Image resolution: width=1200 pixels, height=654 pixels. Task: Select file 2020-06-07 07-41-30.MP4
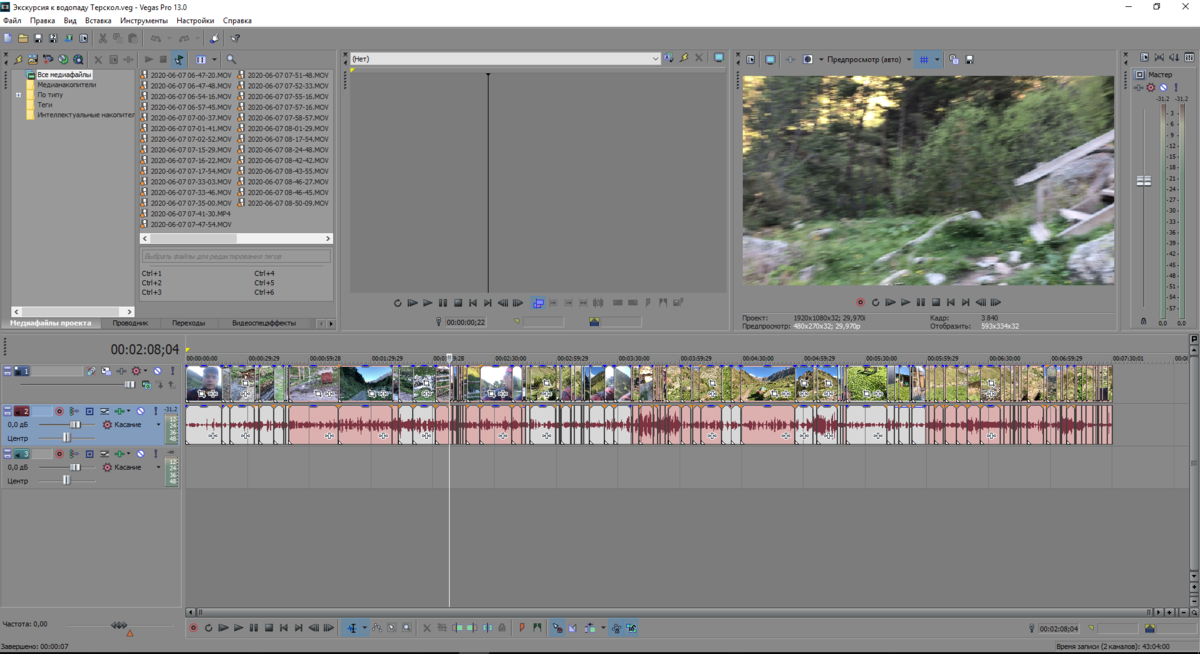(x=186, y=213)
